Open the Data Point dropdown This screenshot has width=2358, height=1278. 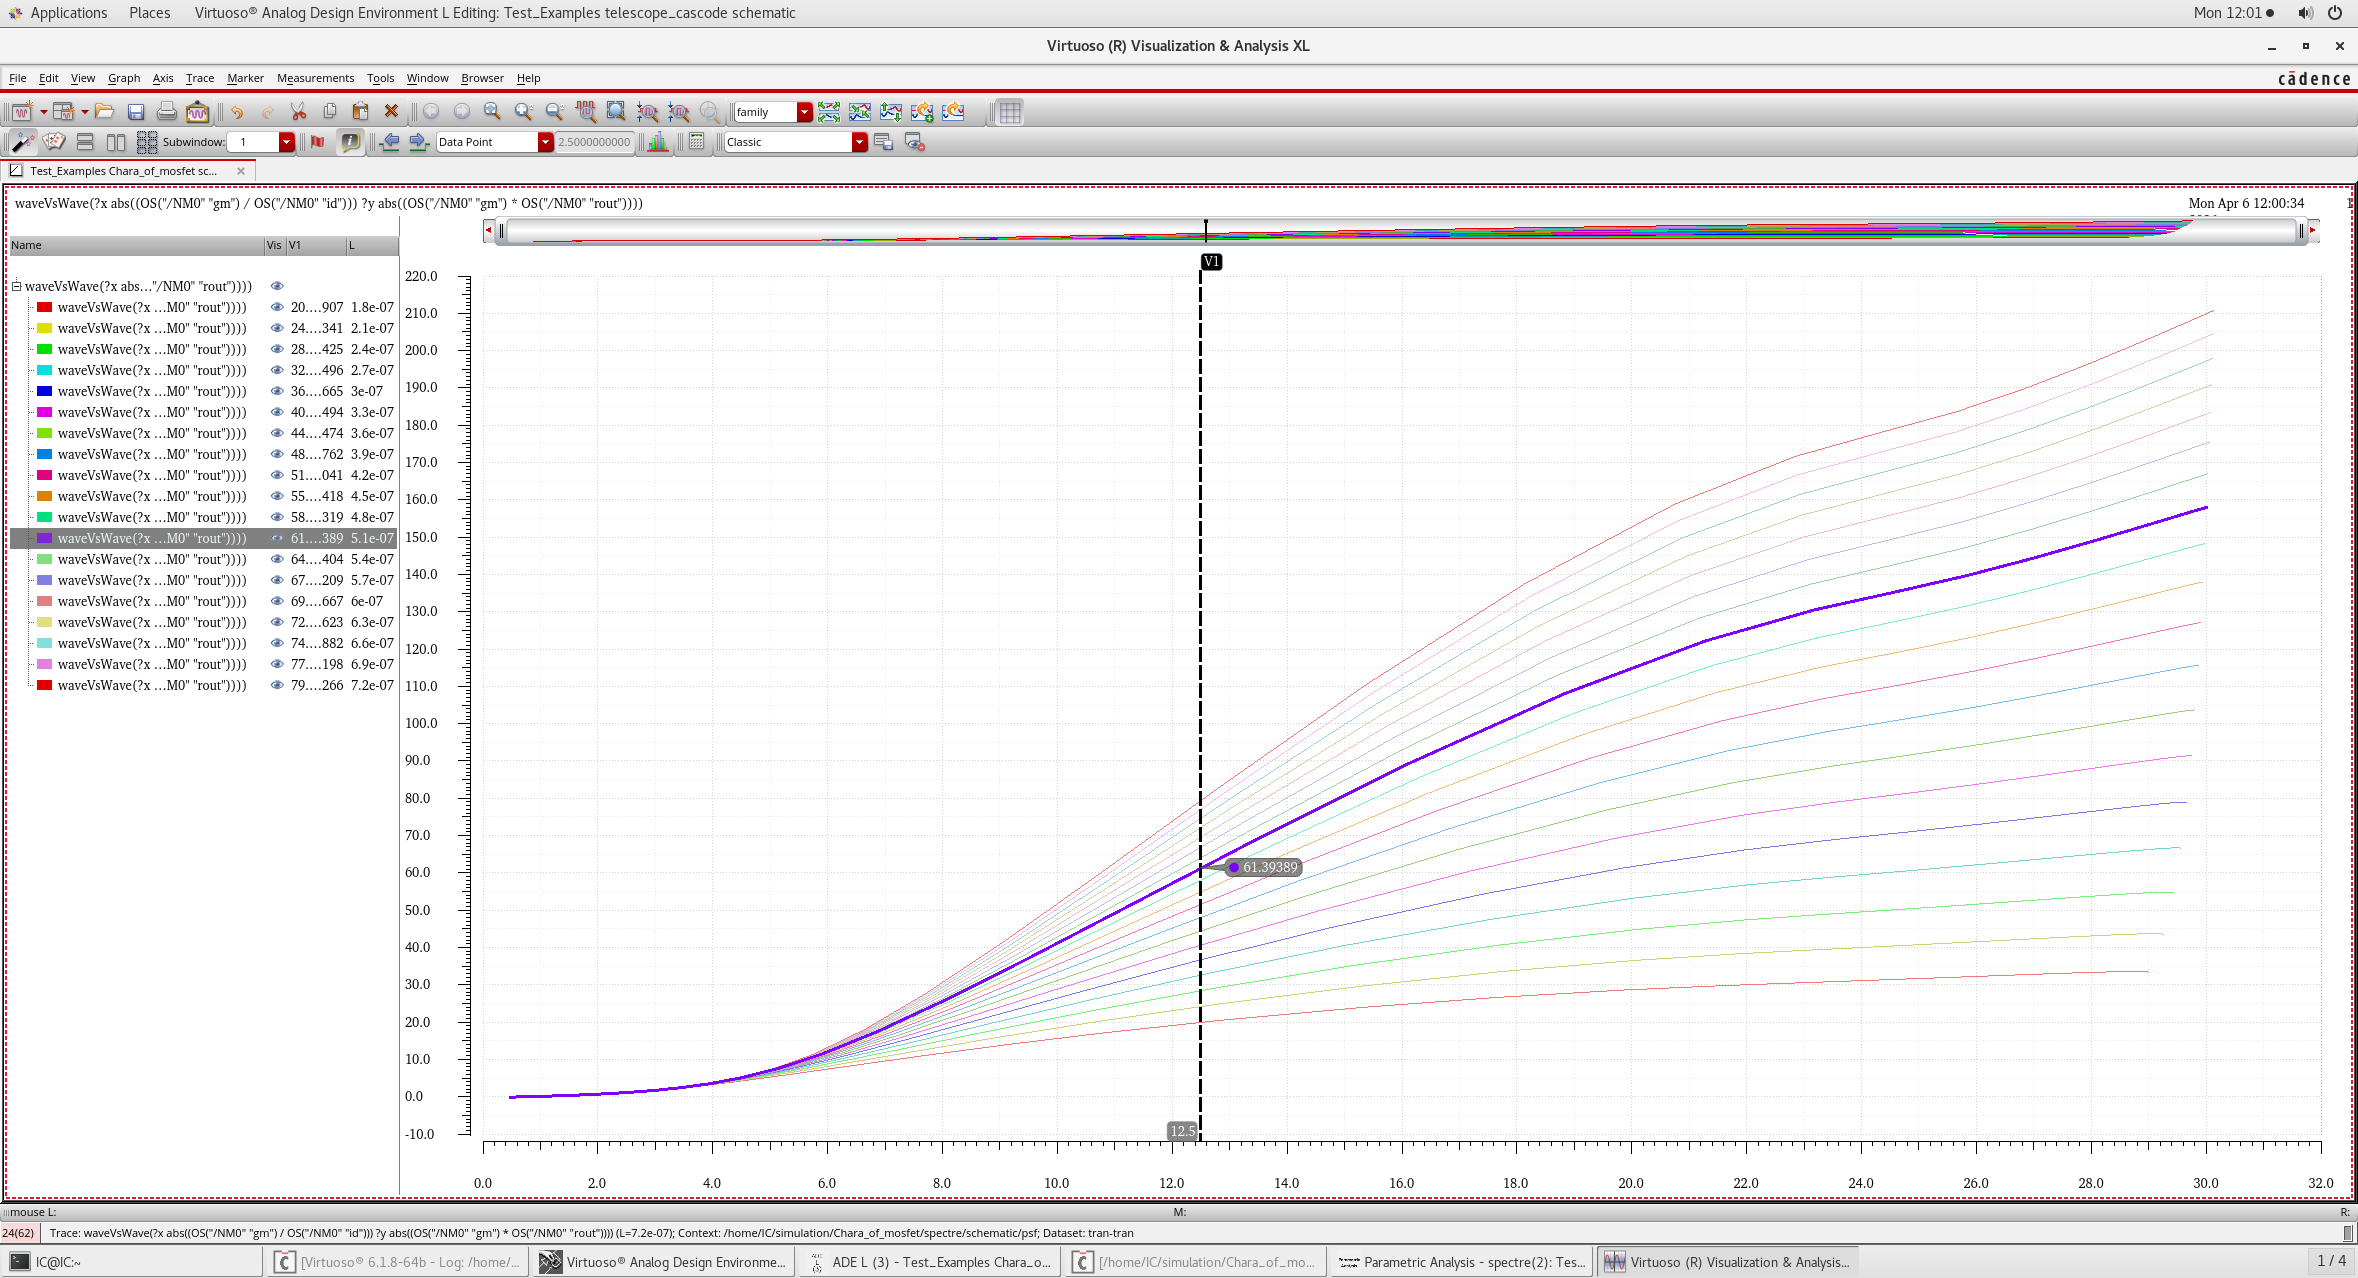(x=545, y=142)
